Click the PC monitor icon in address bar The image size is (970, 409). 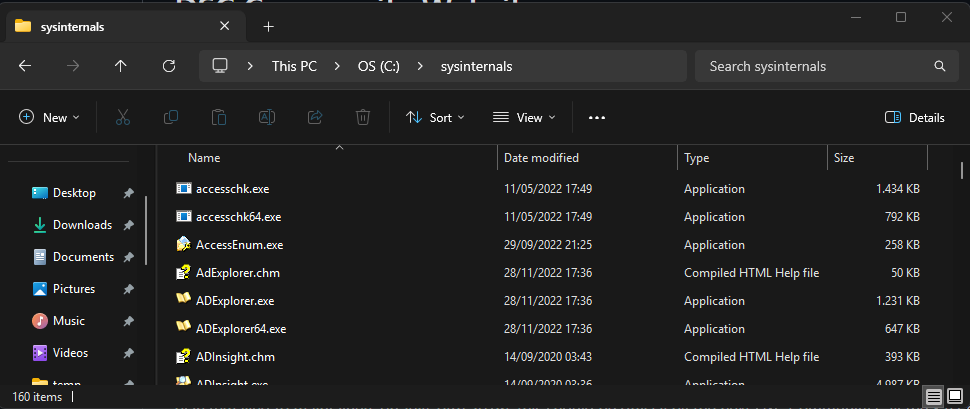tap(220, 66)
